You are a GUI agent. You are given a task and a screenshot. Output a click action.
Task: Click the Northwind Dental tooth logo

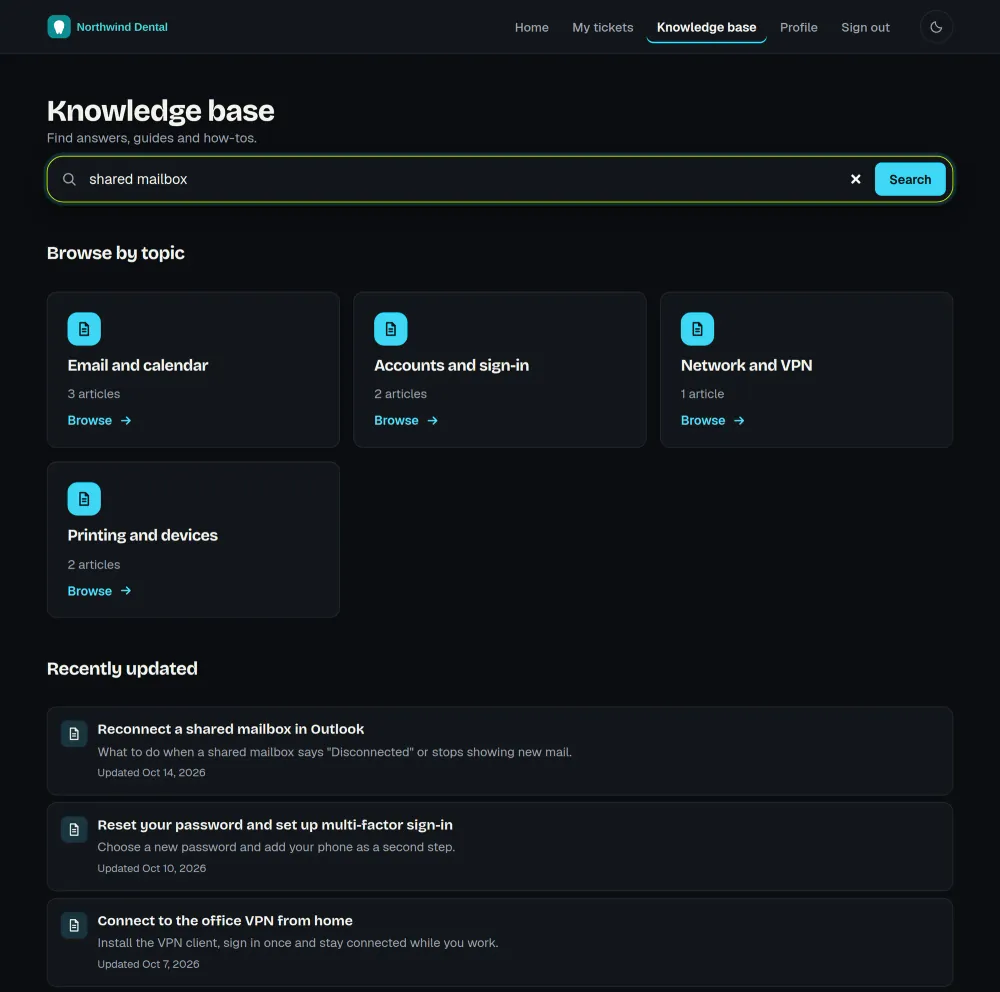pyautogui.click(x=59, y=27)
